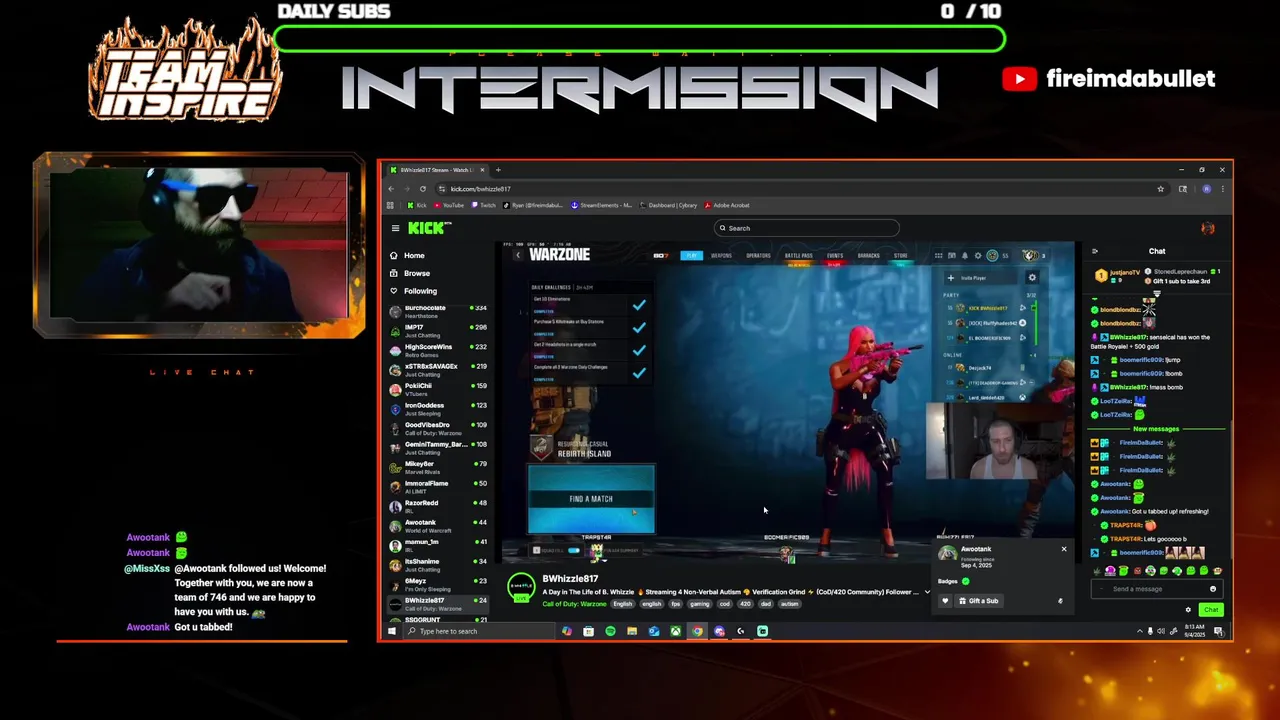Open the Adobe Acrobat bookmark
Viewport: 1280px width, 720px height.
click(x=727, y=205)
